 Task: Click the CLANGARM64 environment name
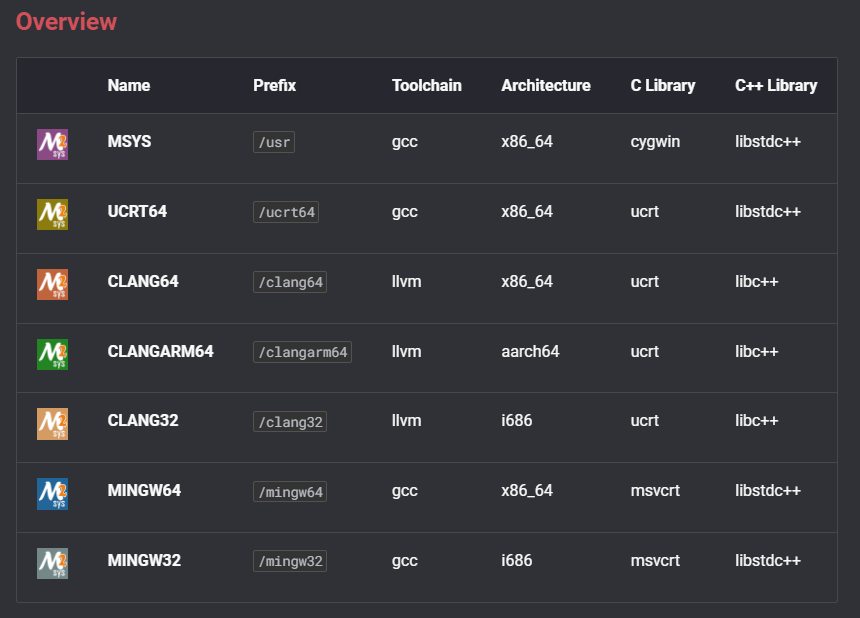[161, 351]
